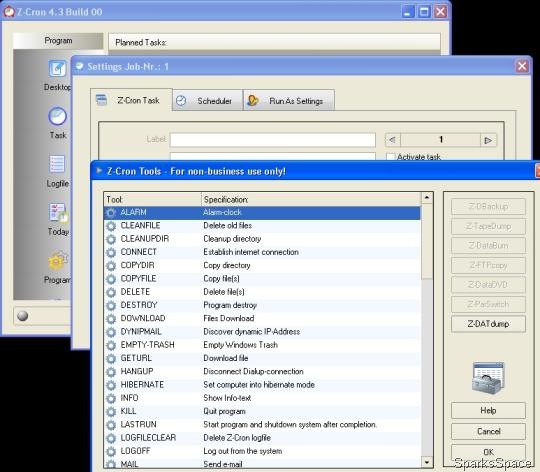The height and width of the screenshot is (472, 540).
Task: Enable the Activate task checkbox
Action: [391, 157]
